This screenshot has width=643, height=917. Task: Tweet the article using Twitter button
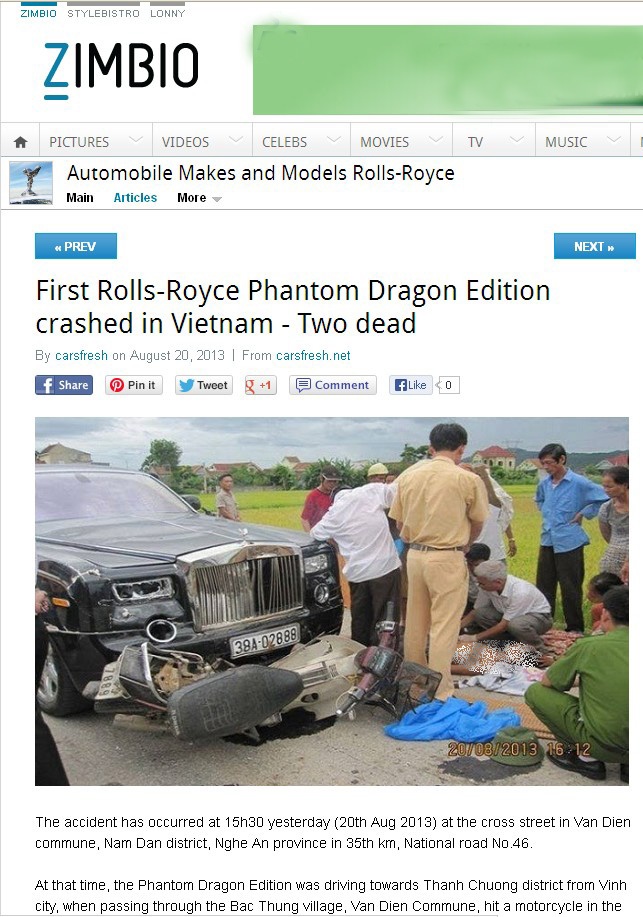[x=204, y=385]
